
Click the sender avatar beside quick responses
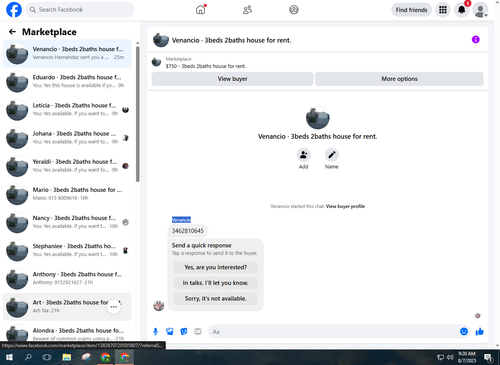point(159,305)
